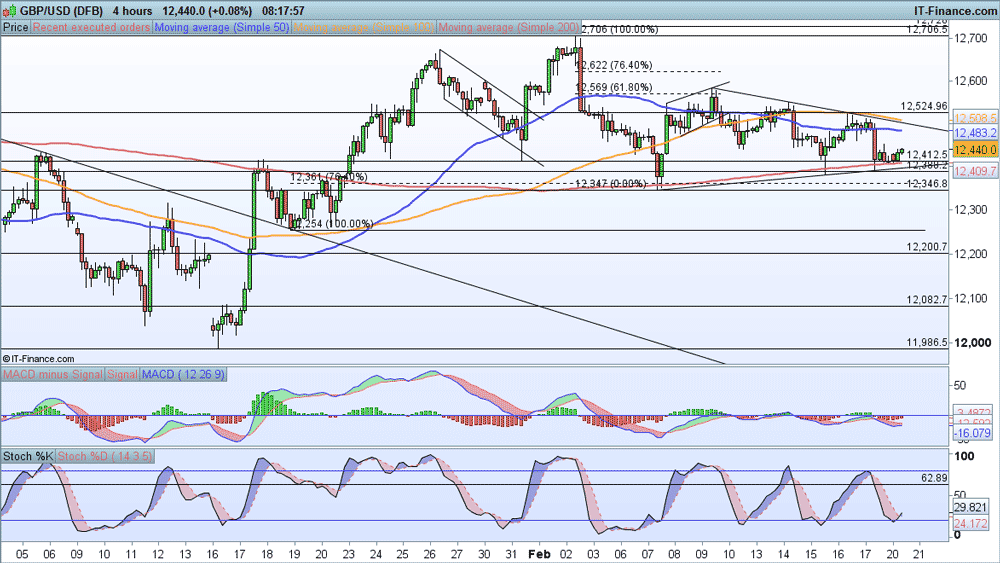This screenshot has width=1000, height=563.
Task: Click the 62.89 stochastic level label
Action: (934, 478)
